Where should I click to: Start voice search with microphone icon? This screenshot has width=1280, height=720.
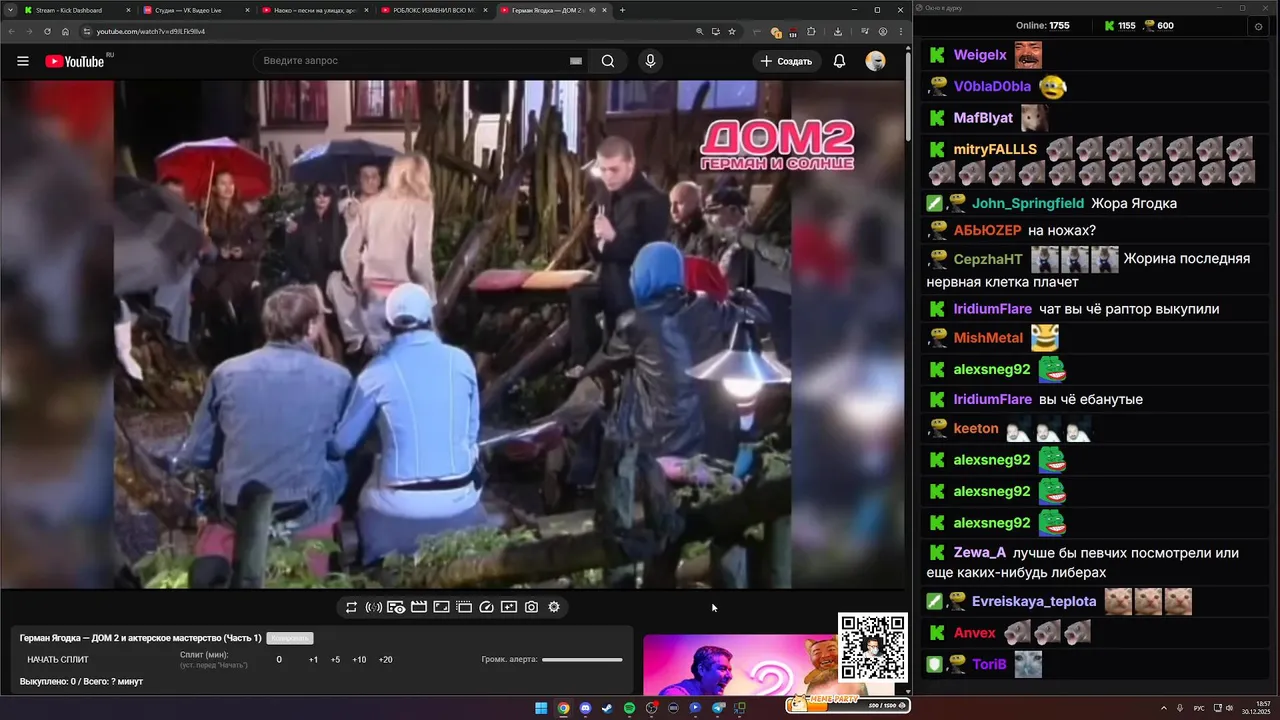coord(650,61)
